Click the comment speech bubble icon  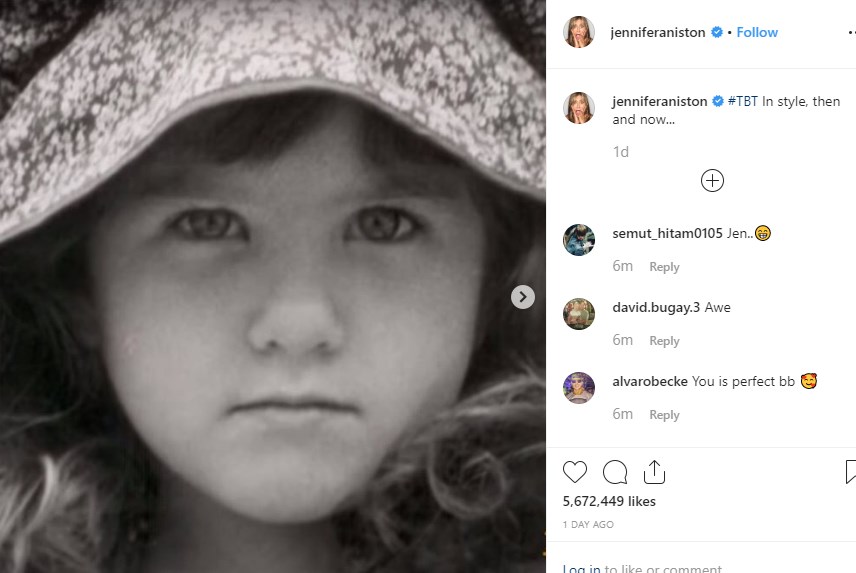coord(615,472)
